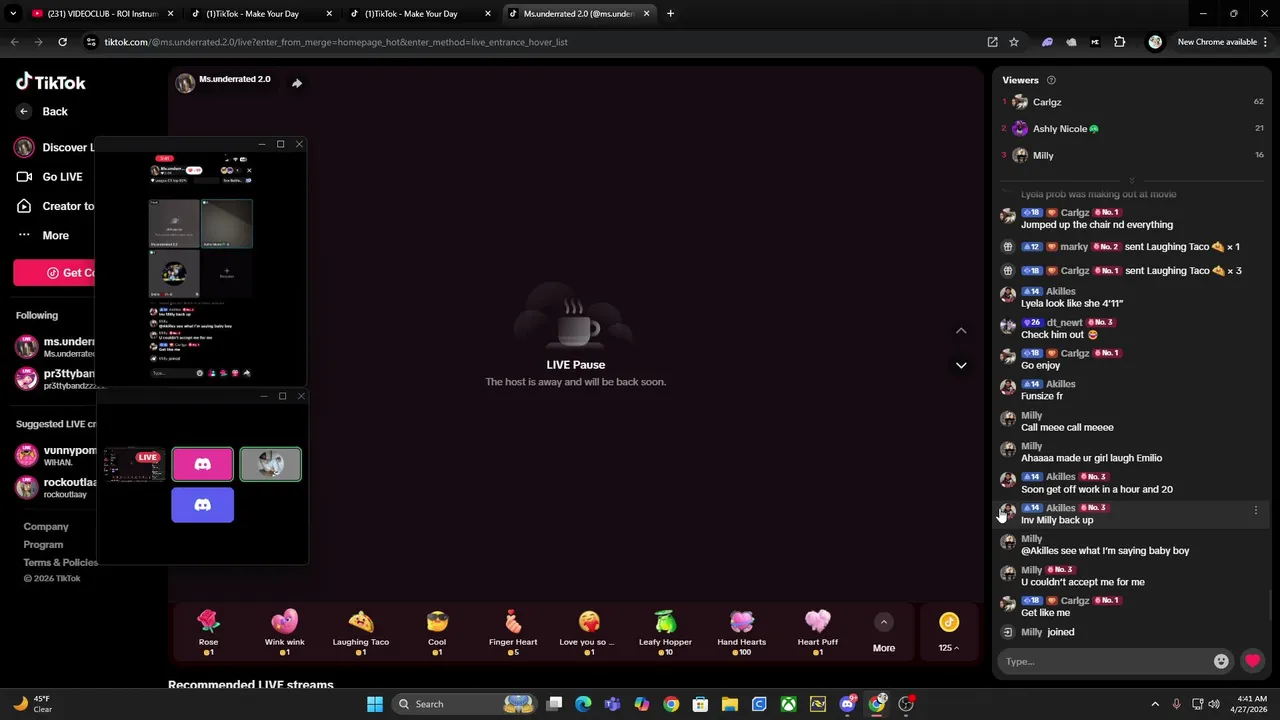Viewport: 1280px width, 720px height.
Task: Open a new Chrome tab
Action: pyautogui.click(x=670, y=14)
